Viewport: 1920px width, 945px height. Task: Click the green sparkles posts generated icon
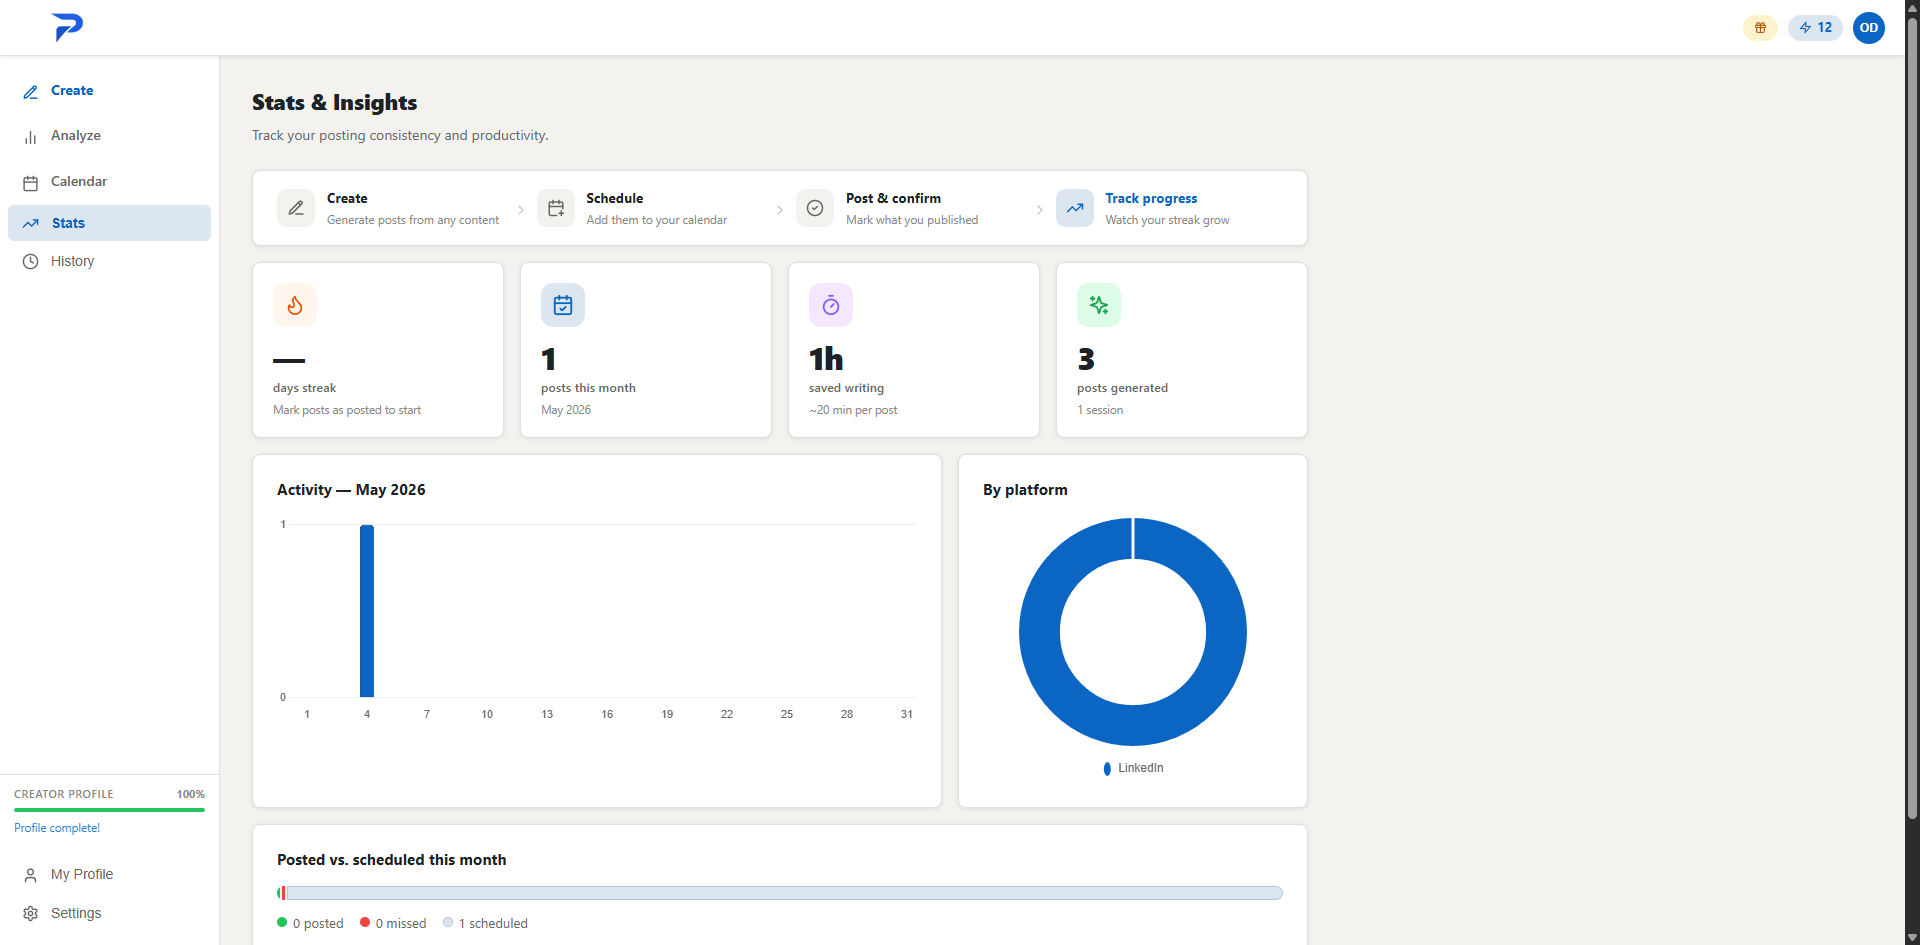point(1099,305)
